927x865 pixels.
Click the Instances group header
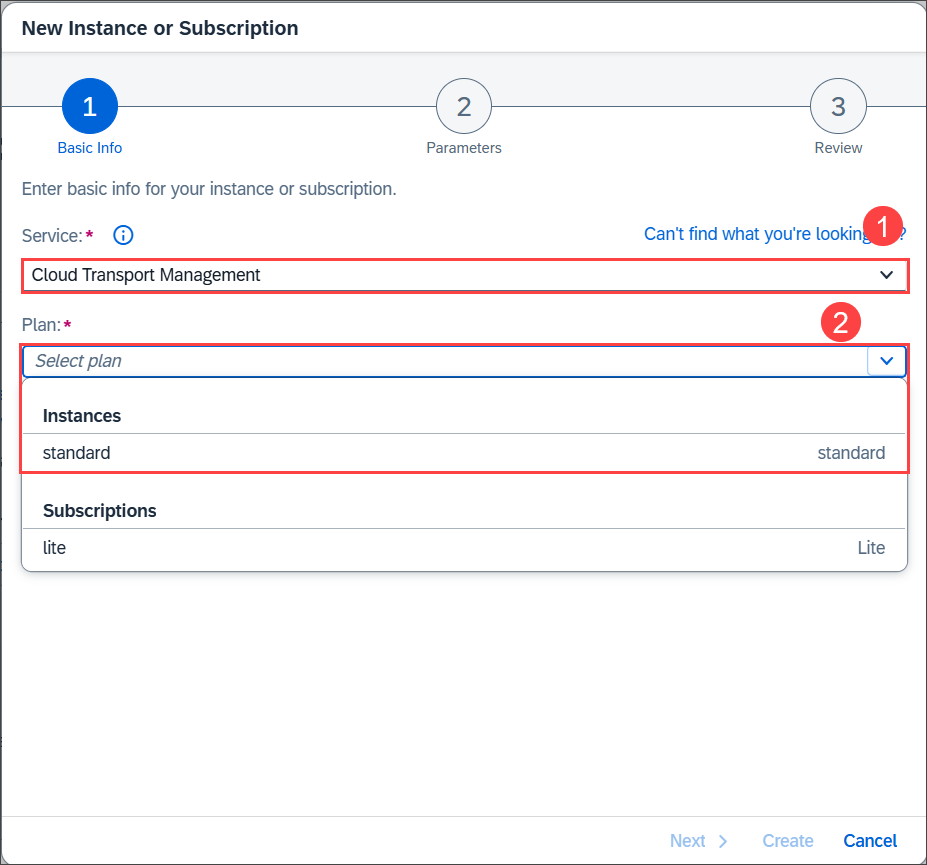coord(82,416)
